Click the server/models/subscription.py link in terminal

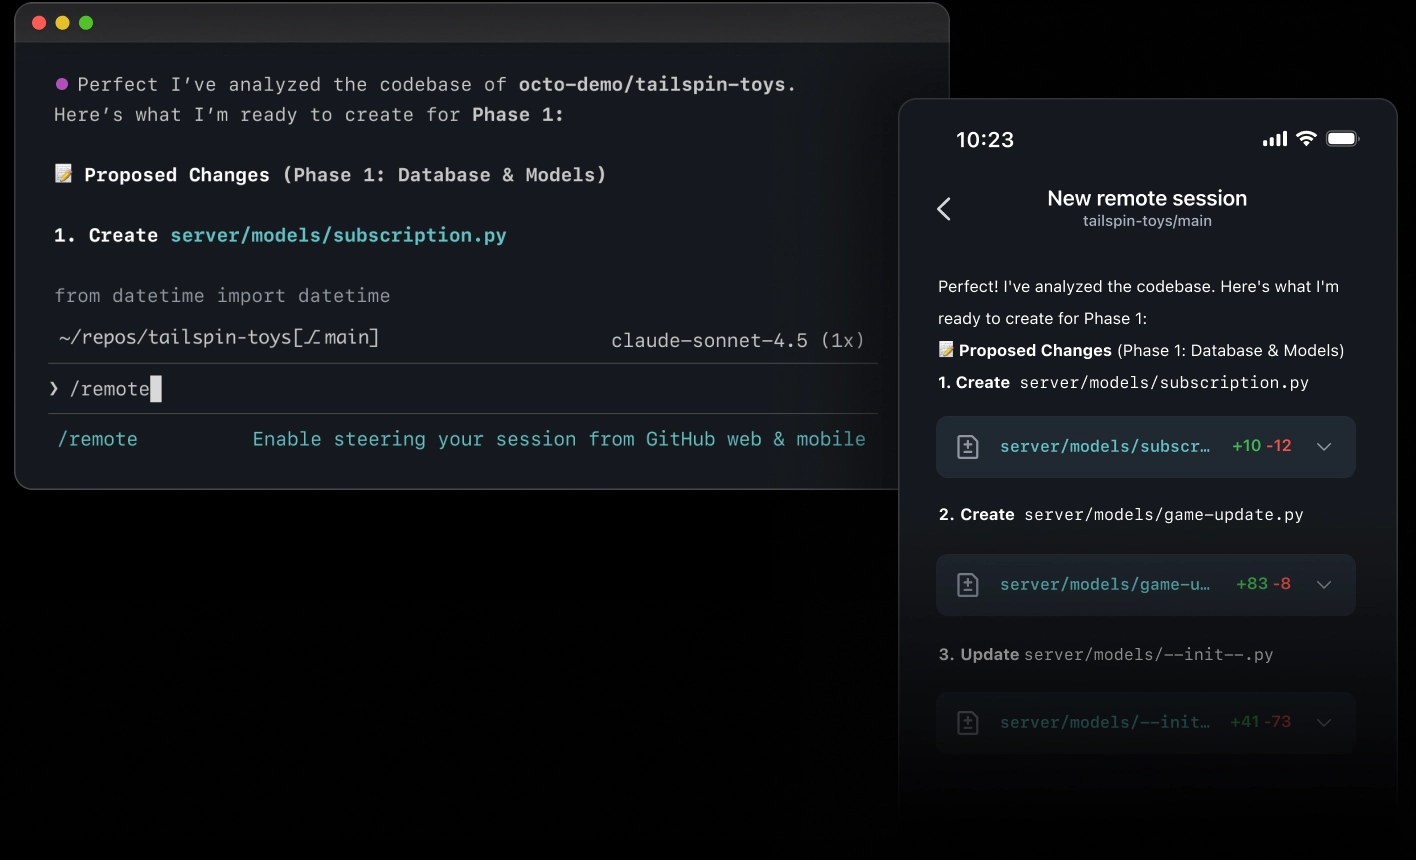[x=338, y=236]
